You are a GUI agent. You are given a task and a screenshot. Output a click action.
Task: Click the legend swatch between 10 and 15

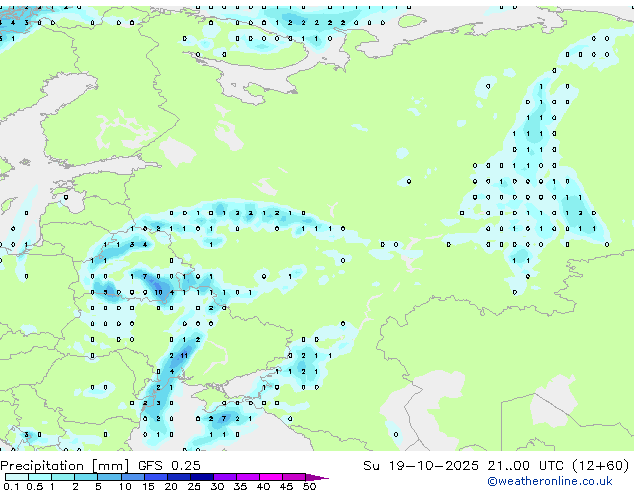click(x=132, y=477)
